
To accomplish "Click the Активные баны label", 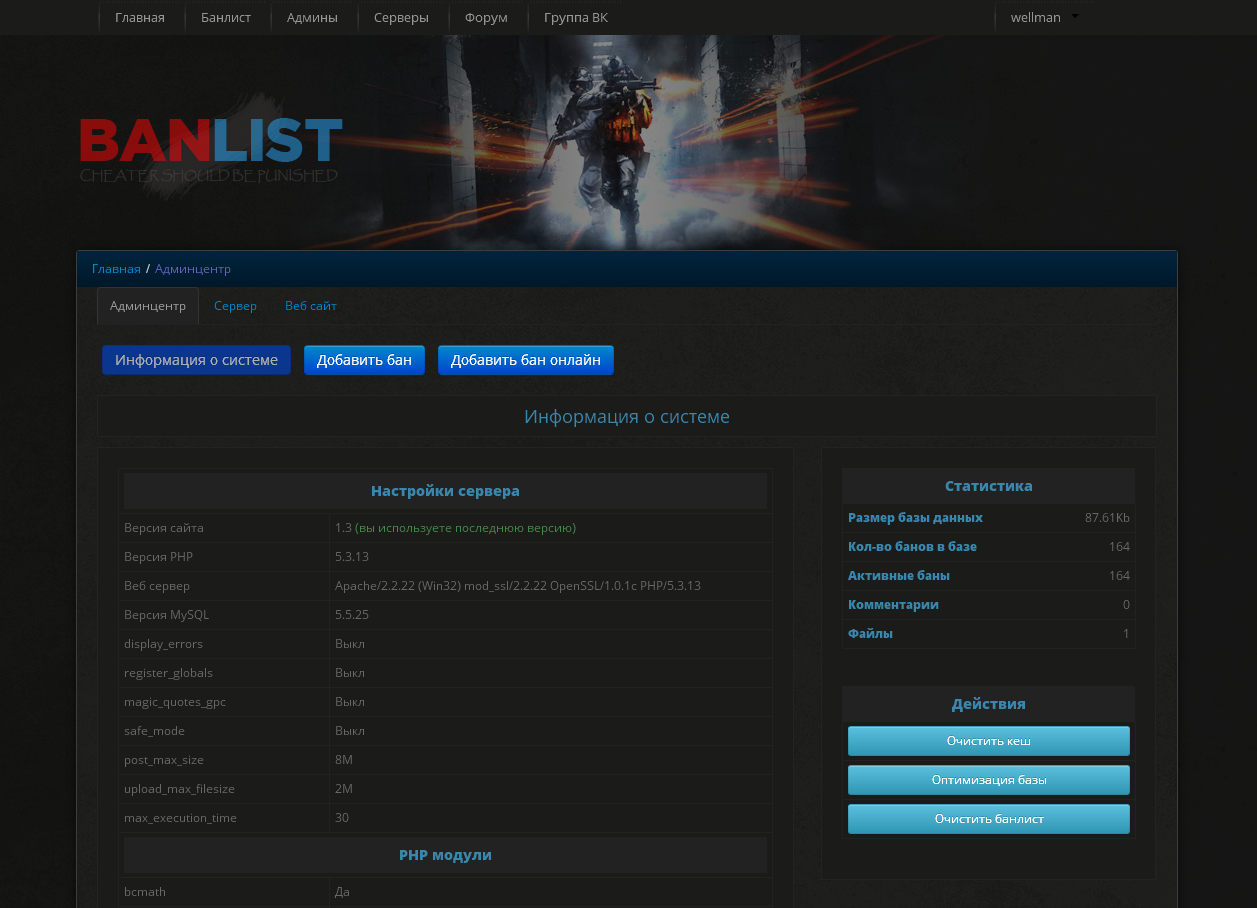I will [x=899, y=575].
